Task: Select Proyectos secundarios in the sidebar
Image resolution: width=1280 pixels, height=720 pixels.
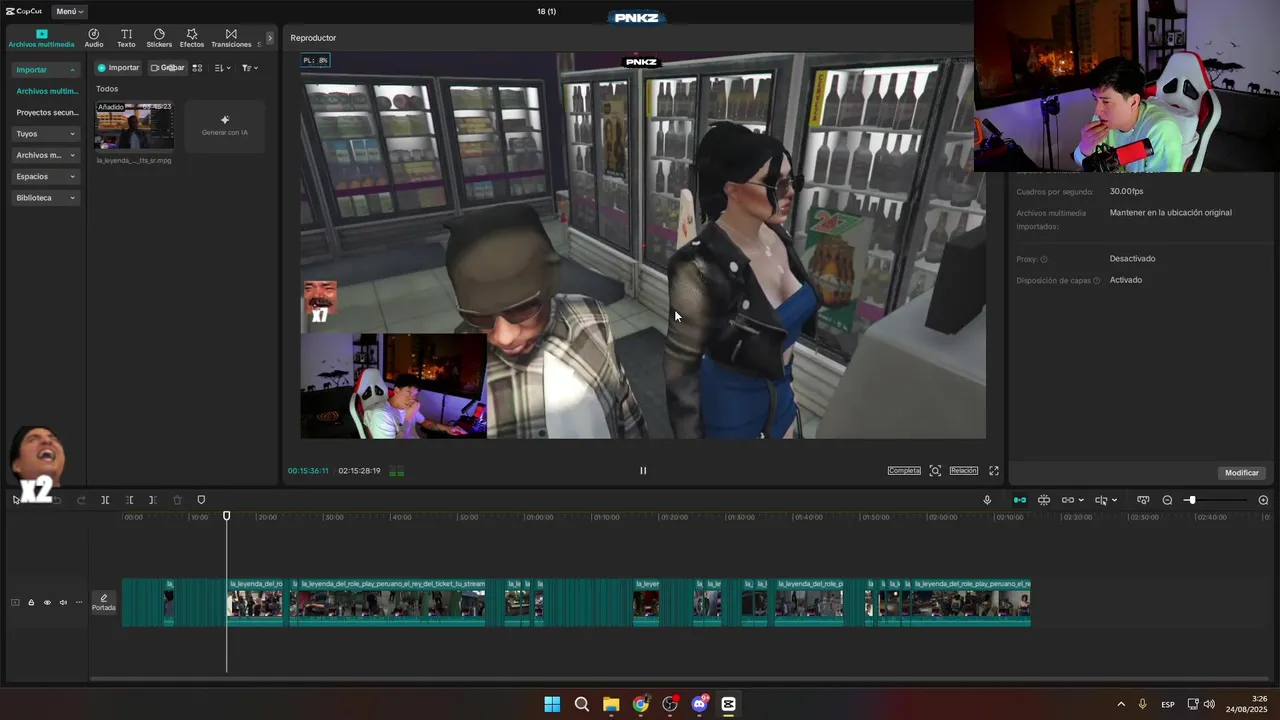Action: (47, 112)
